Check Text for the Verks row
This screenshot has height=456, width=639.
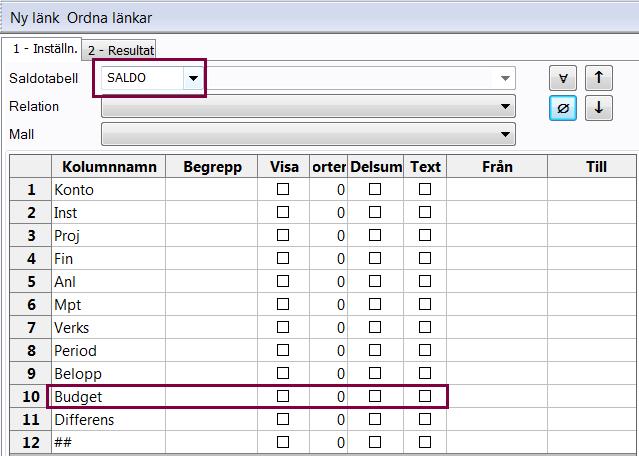425,327
